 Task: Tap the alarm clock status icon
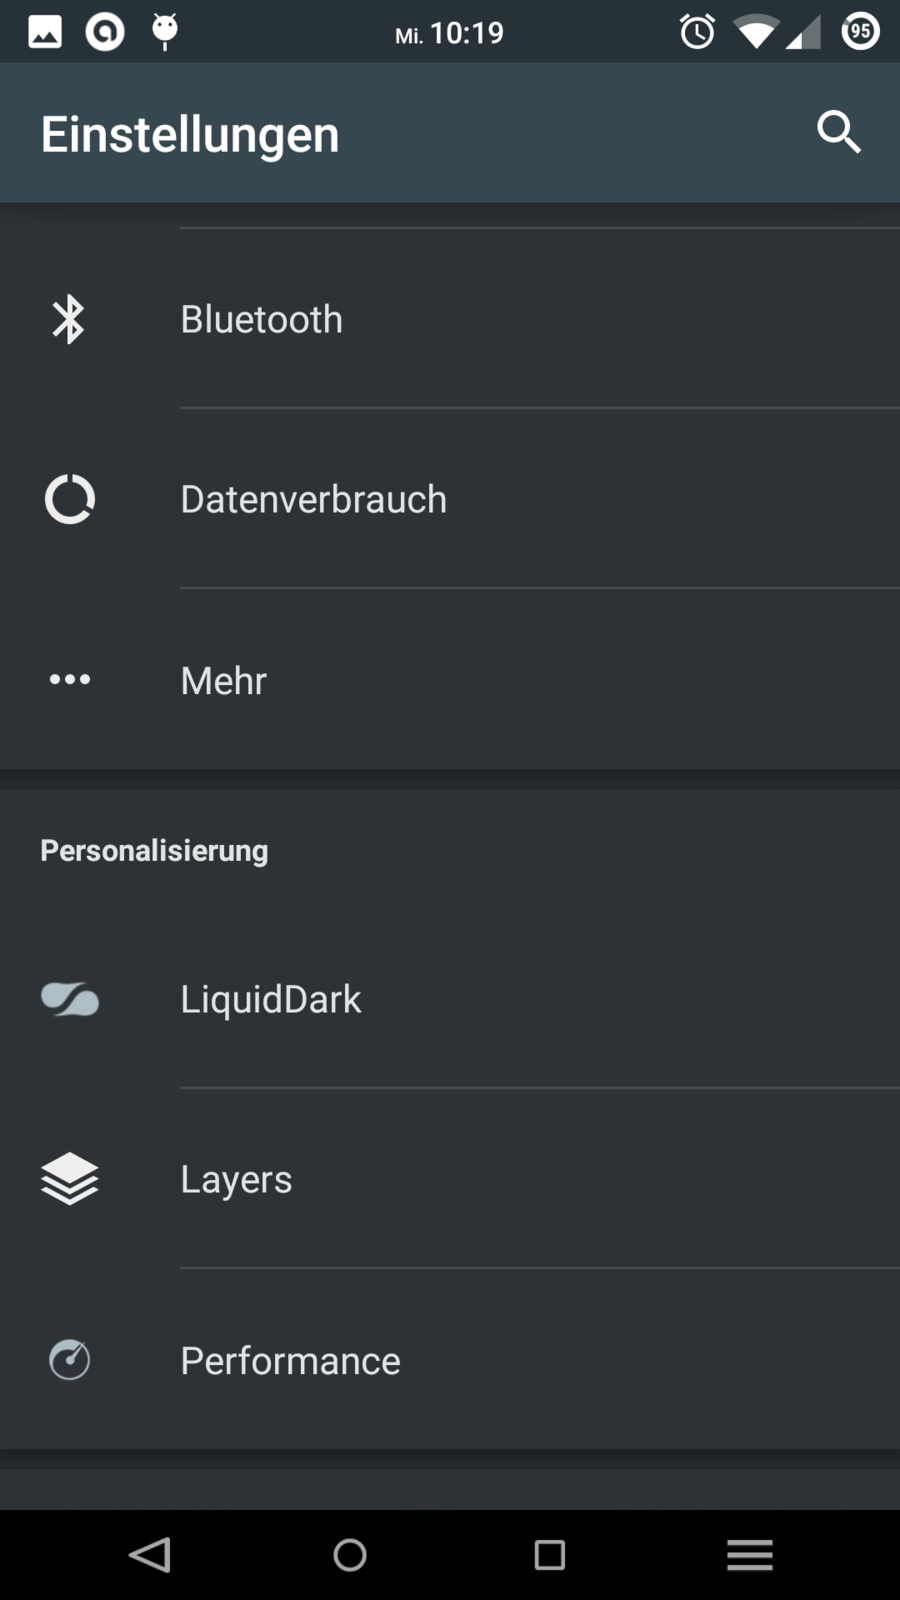(x=697, y=32)
